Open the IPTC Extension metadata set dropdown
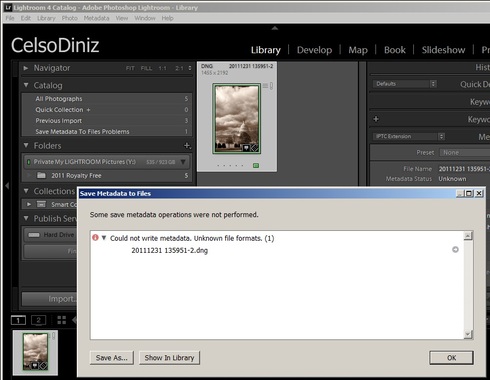The width and height of the screenshot is (490, 380). (x=408, y=136)
